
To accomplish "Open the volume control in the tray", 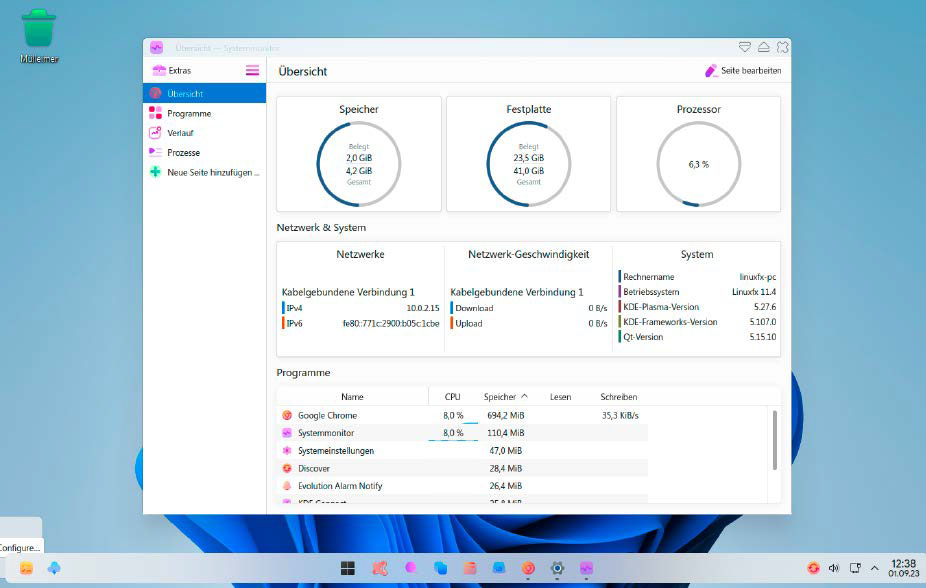I will (x=834, y=568).
